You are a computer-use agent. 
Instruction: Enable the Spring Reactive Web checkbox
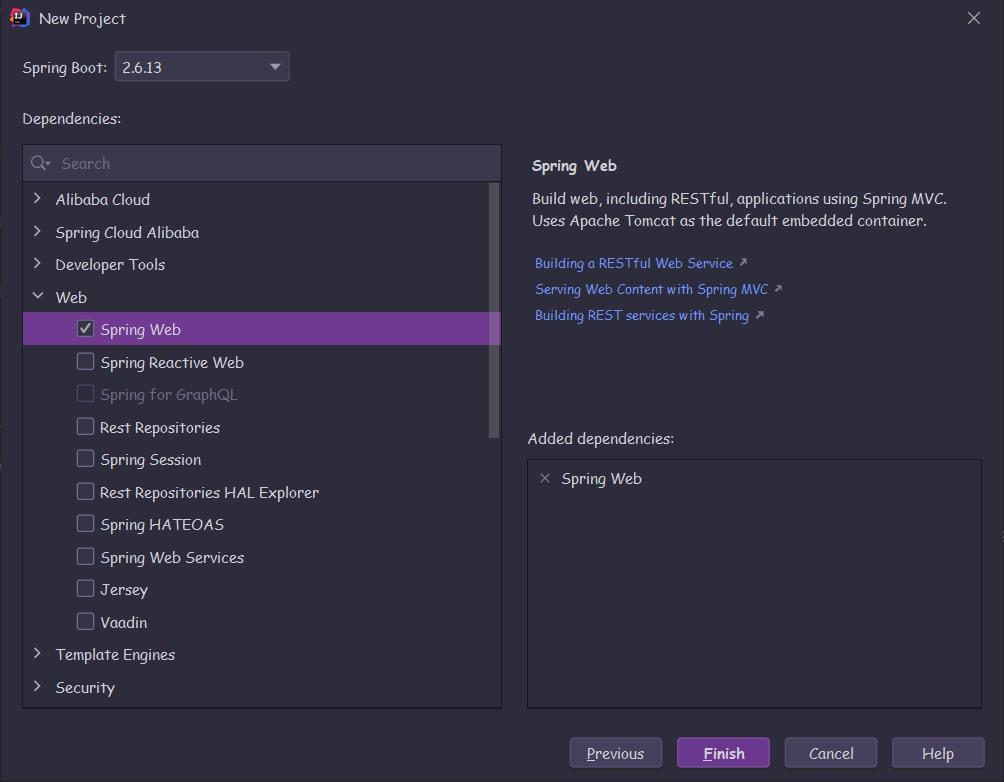click(x=86, y=362)
